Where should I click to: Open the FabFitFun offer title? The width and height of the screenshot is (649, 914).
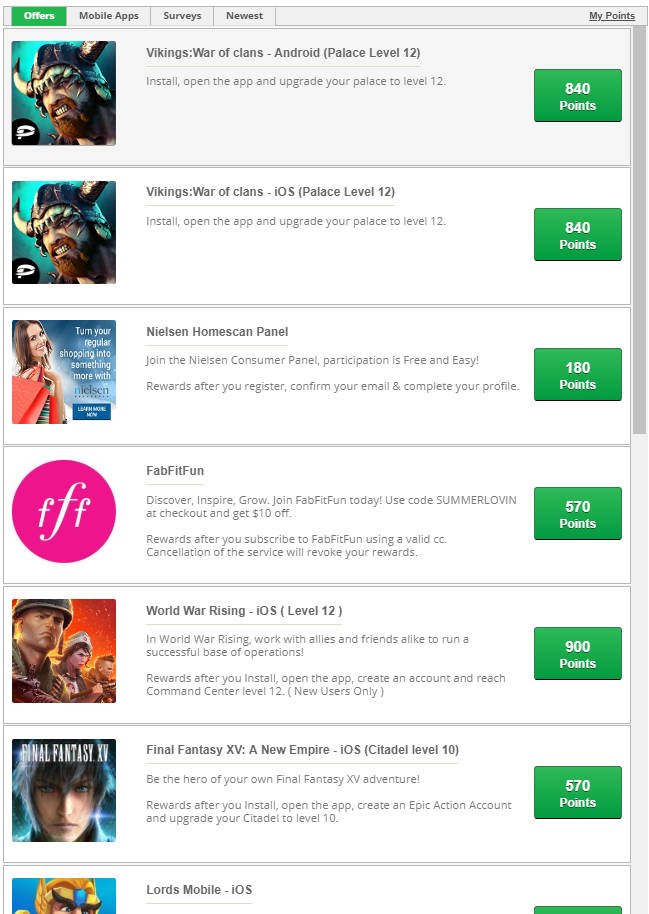click(x=175, y=470)
